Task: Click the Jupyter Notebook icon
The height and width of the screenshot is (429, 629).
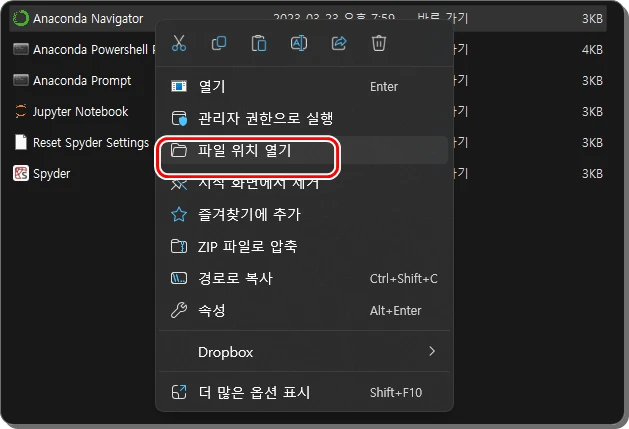Action: 20,111
